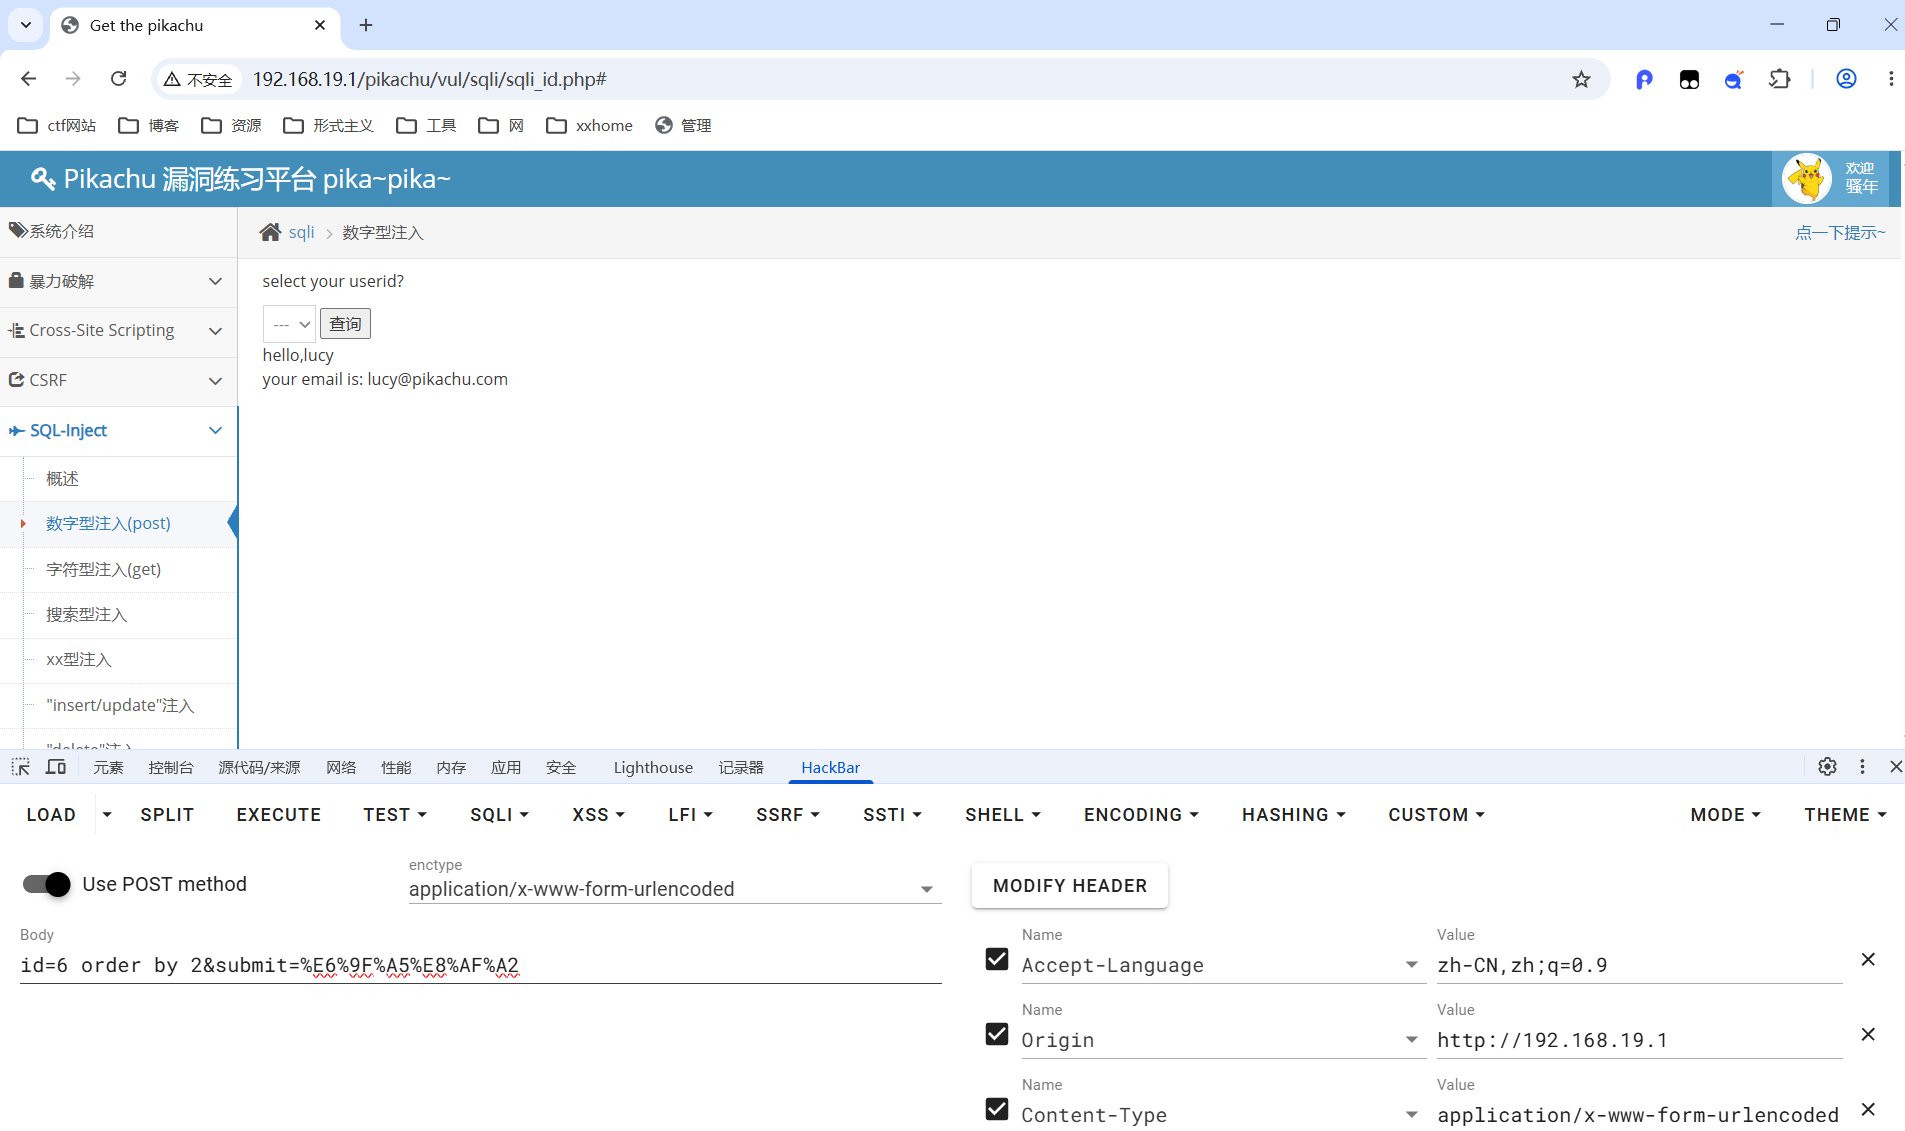1905x1131 pixels.
Task: Click the sqli breadcrumb link
Action: click(301, 232)
